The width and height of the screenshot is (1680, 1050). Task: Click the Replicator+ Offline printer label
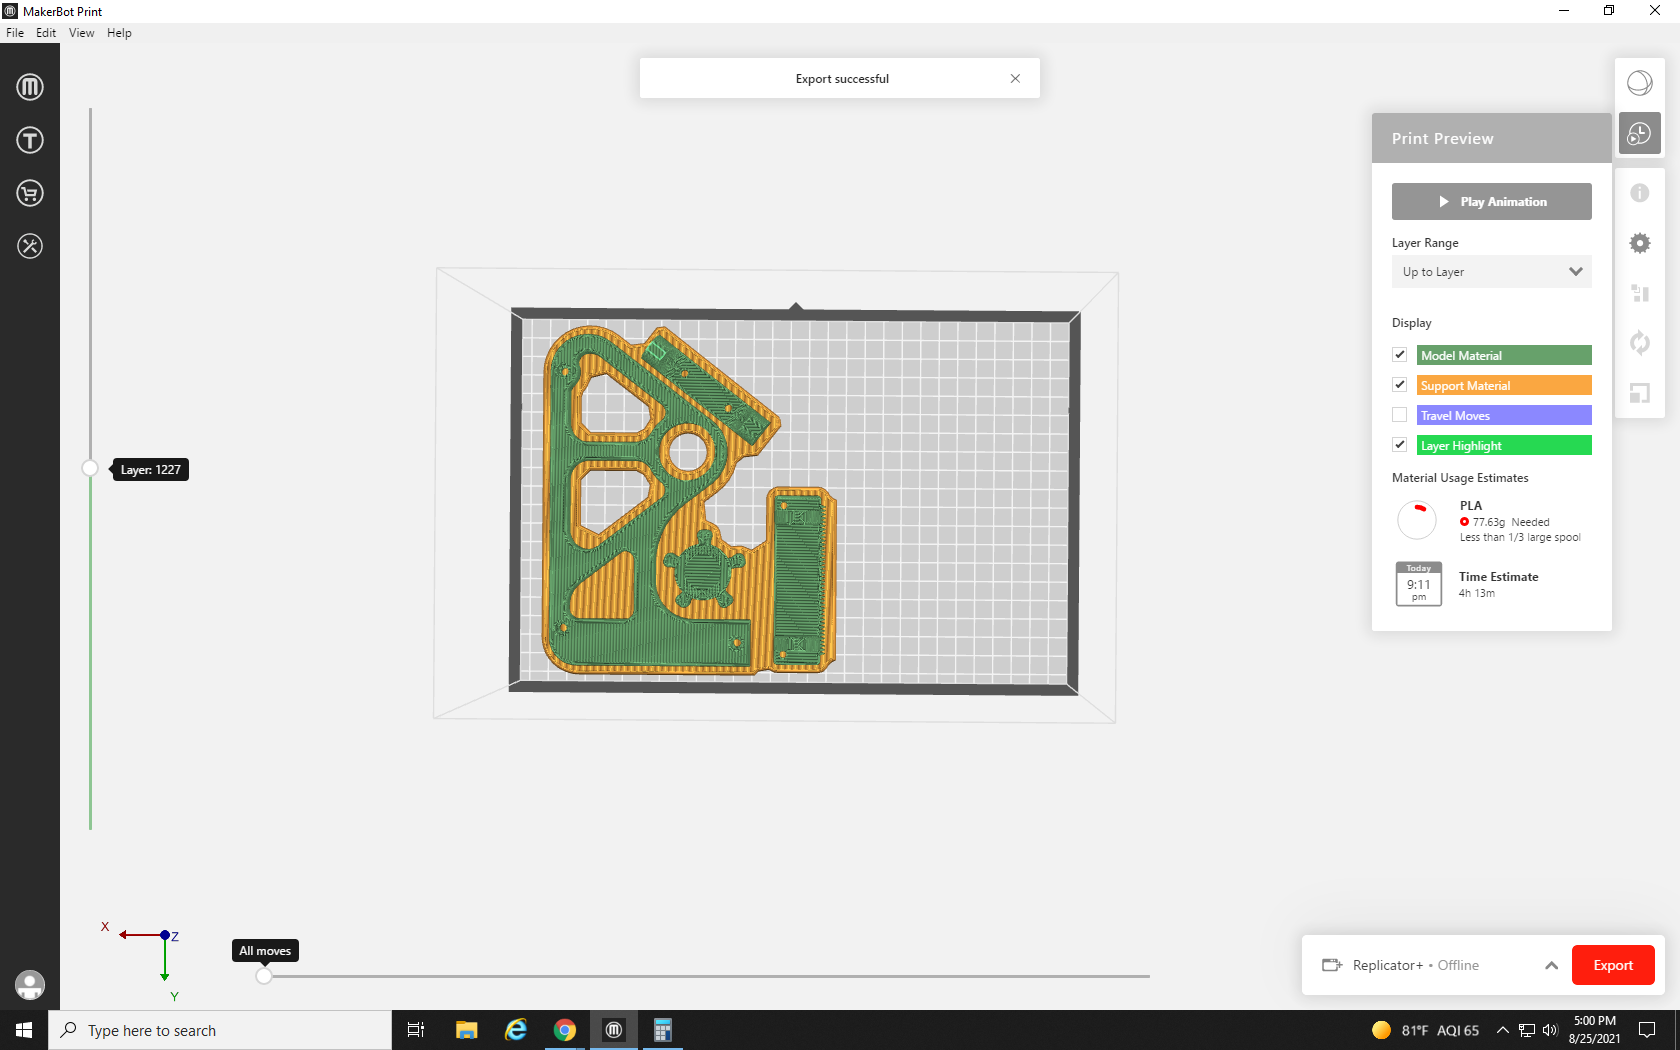pos(1416,965)
